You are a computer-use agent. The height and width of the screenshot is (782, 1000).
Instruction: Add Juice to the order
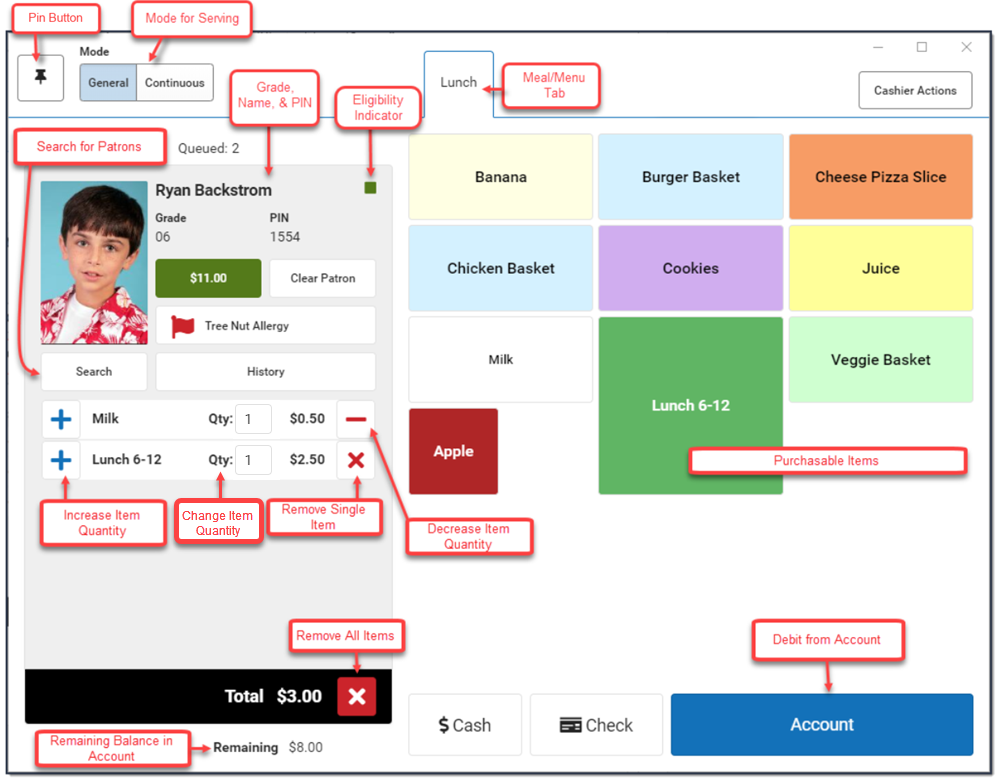(x=881, y=268)
